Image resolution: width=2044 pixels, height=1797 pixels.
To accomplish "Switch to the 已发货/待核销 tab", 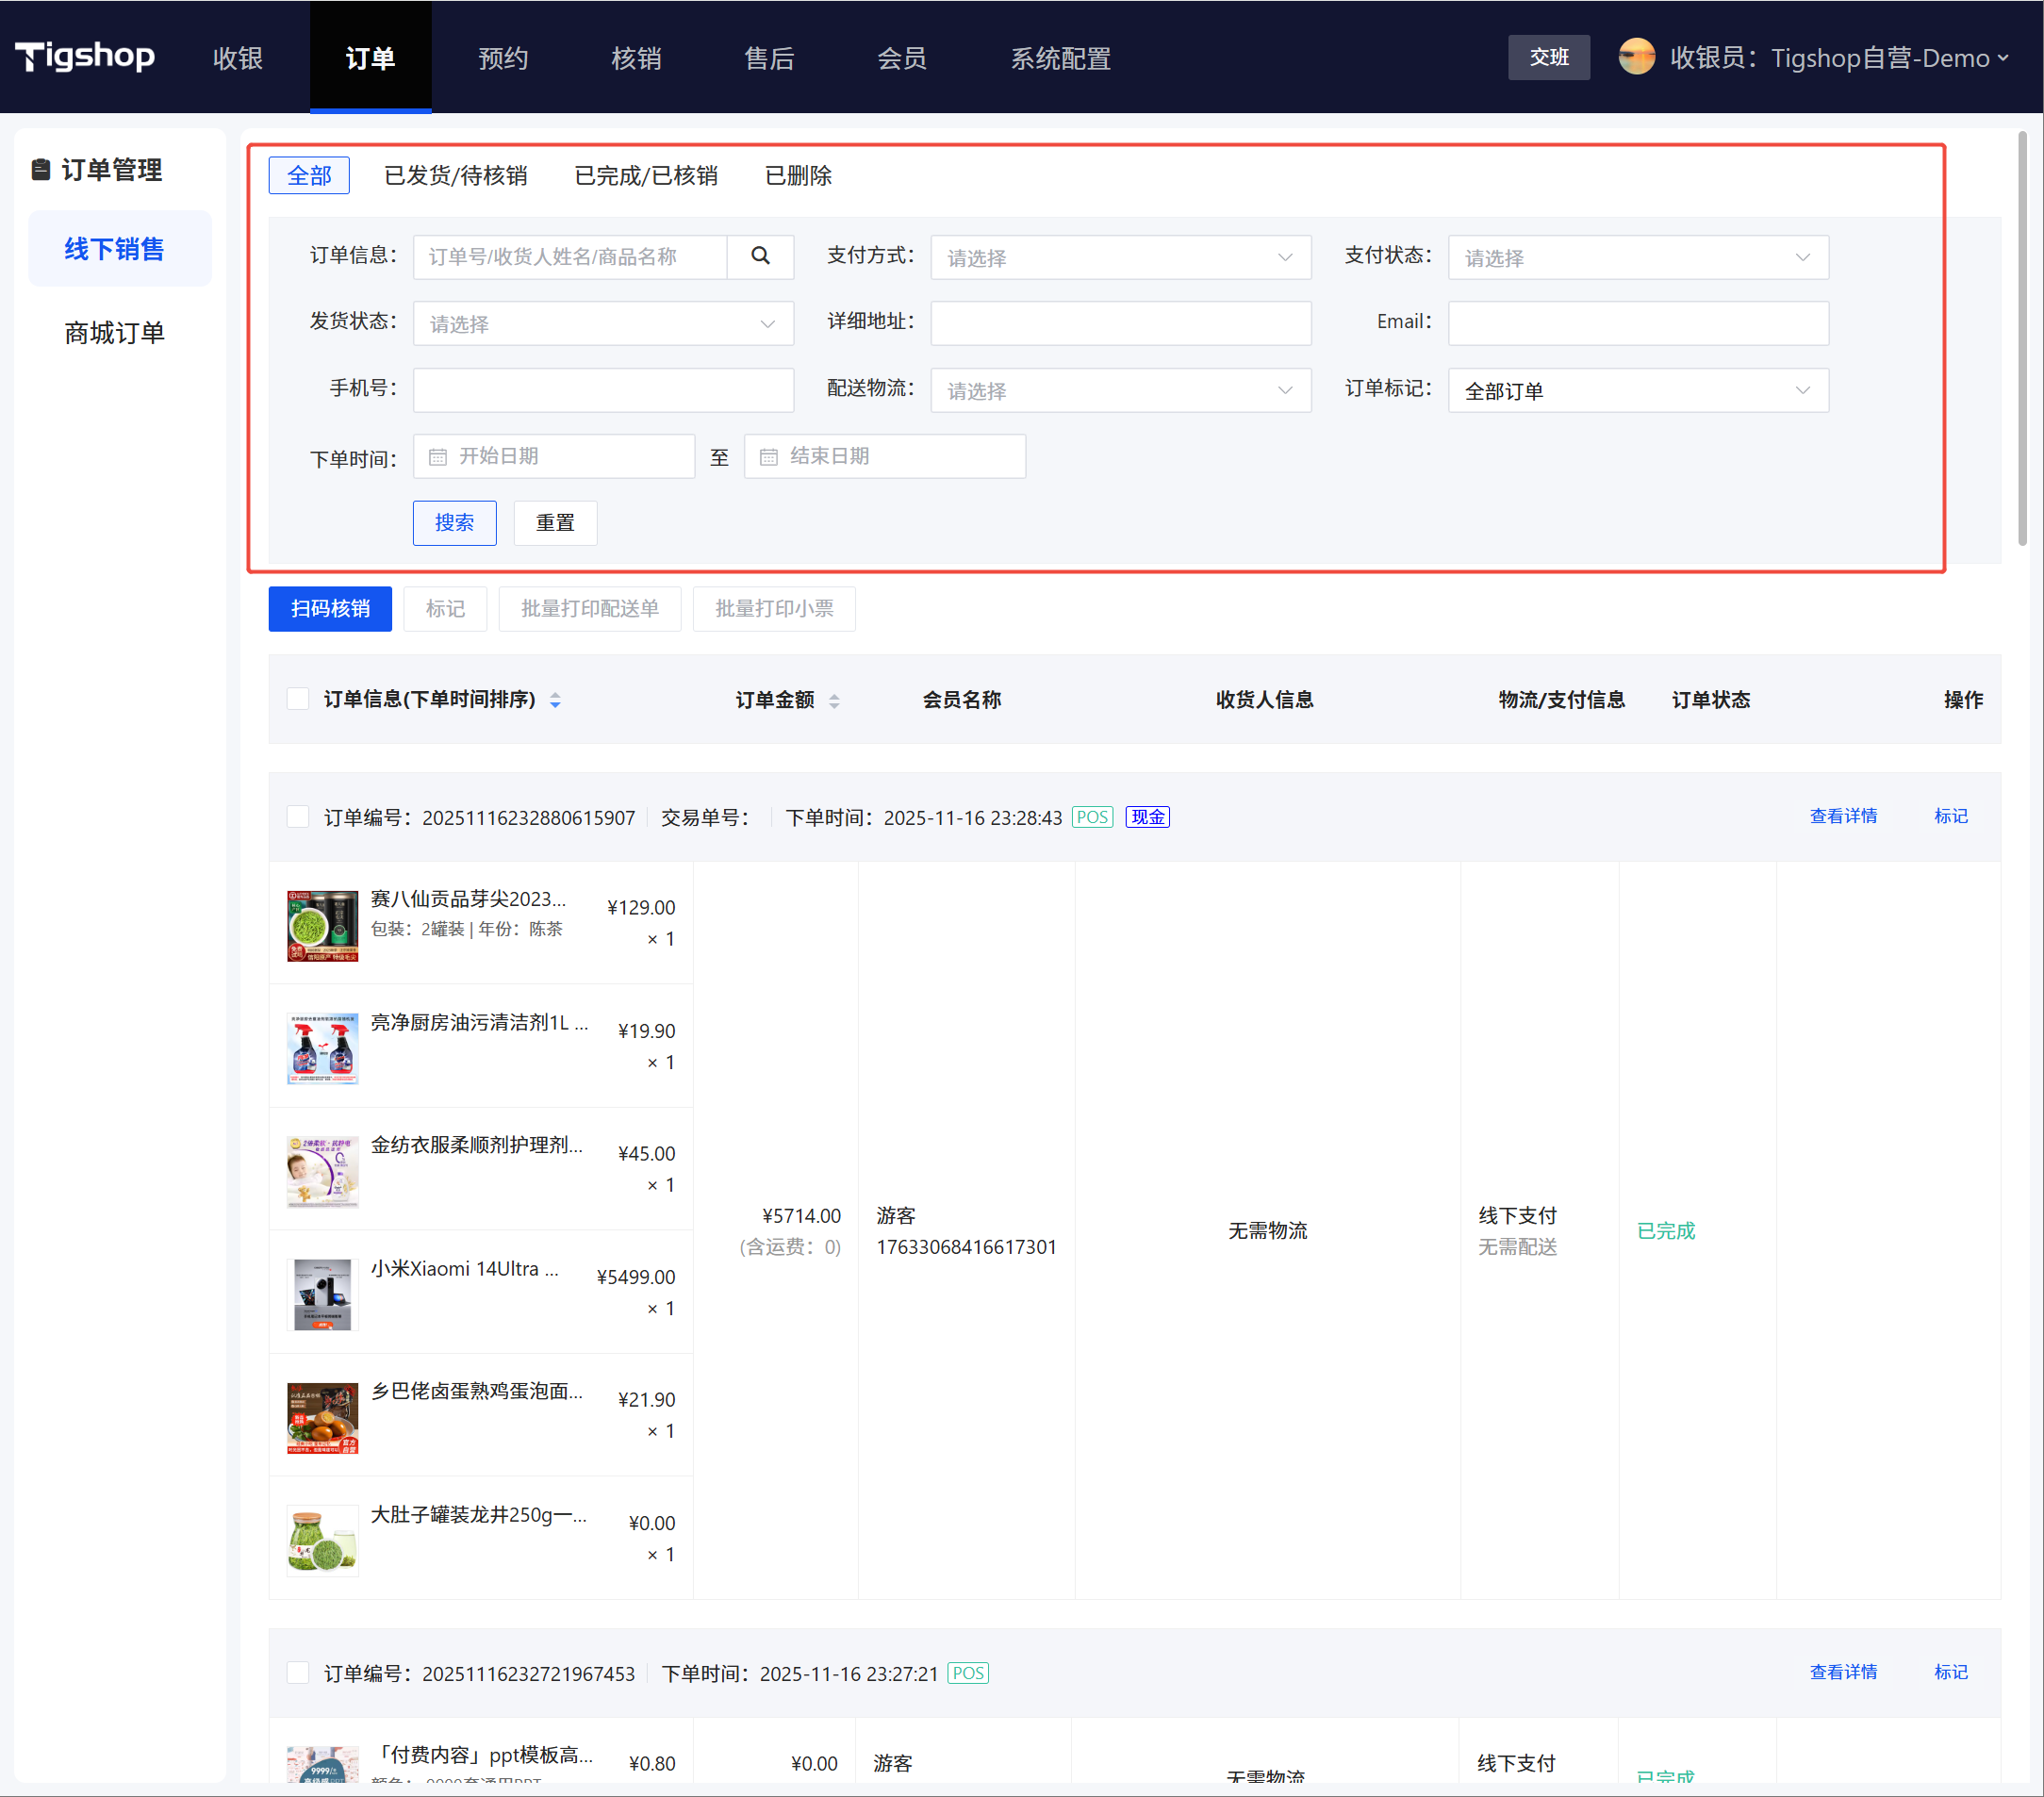I will (x=456, y=176).
